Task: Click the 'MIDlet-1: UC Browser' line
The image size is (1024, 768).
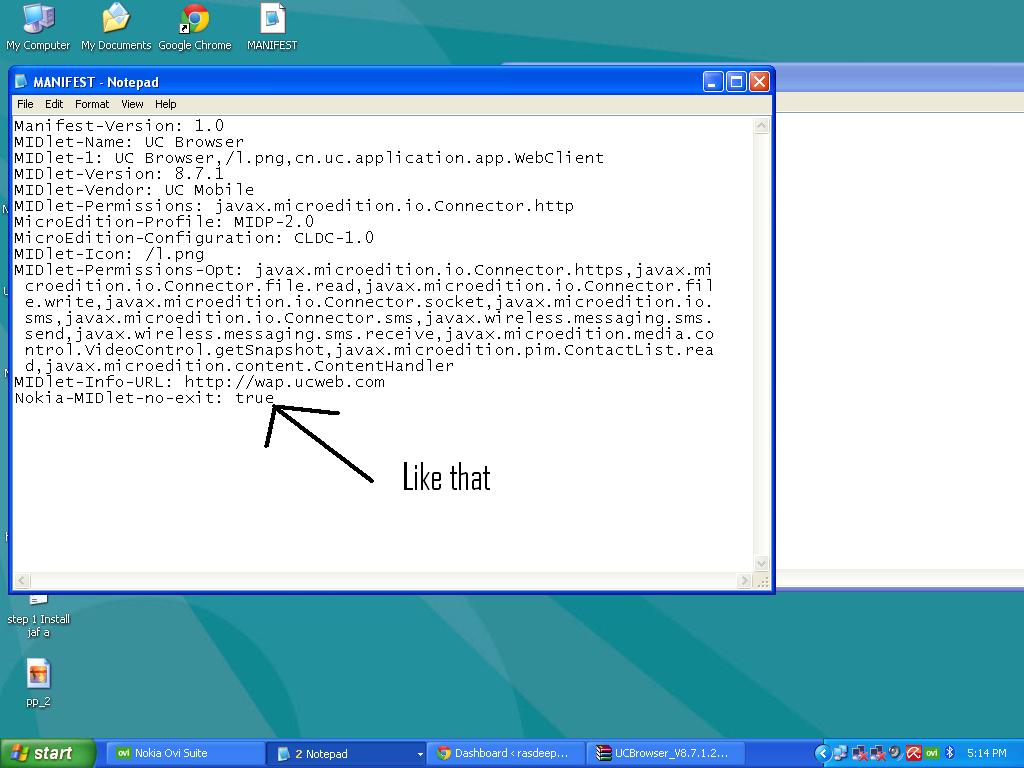Action: [309, 158]
